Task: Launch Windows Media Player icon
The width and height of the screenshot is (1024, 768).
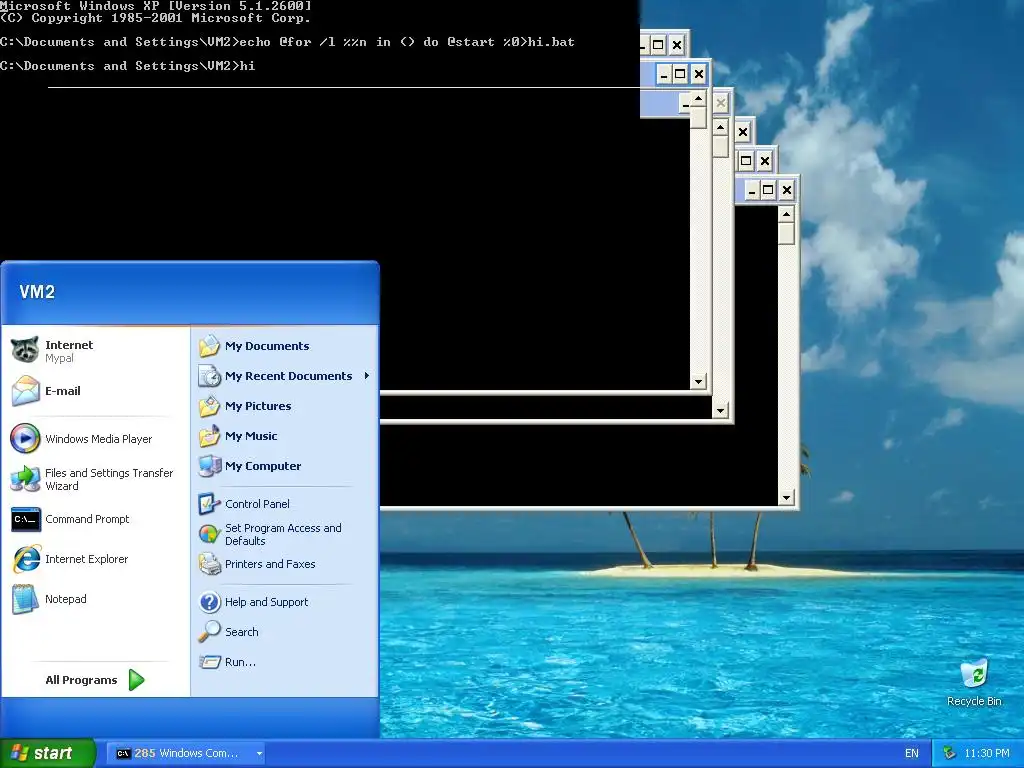Action: coord(25,438)
